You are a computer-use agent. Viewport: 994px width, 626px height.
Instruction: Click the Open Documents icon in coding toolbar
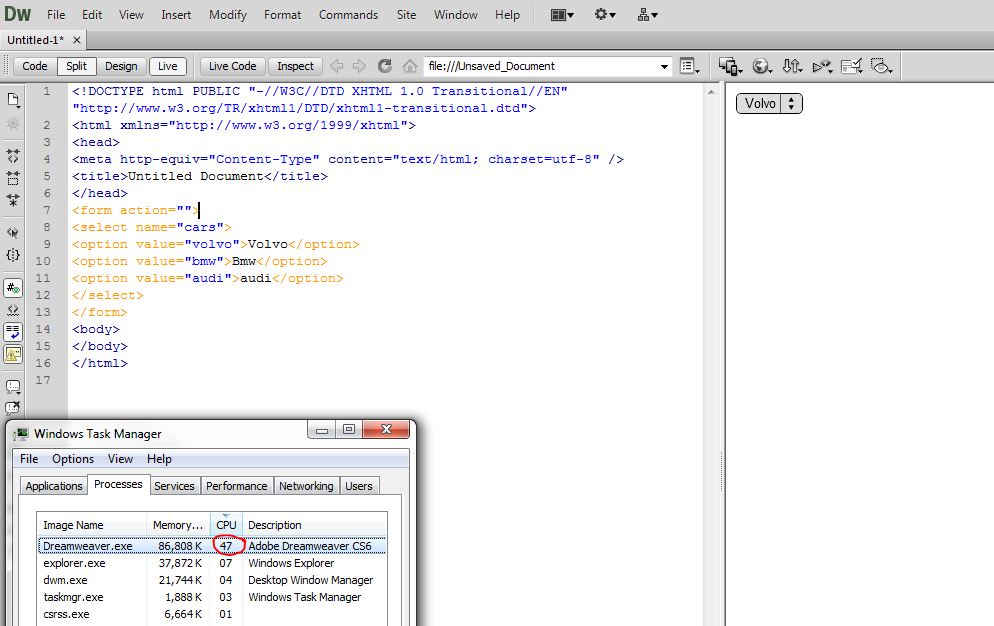pyautogui.click(x=13, y=100)
